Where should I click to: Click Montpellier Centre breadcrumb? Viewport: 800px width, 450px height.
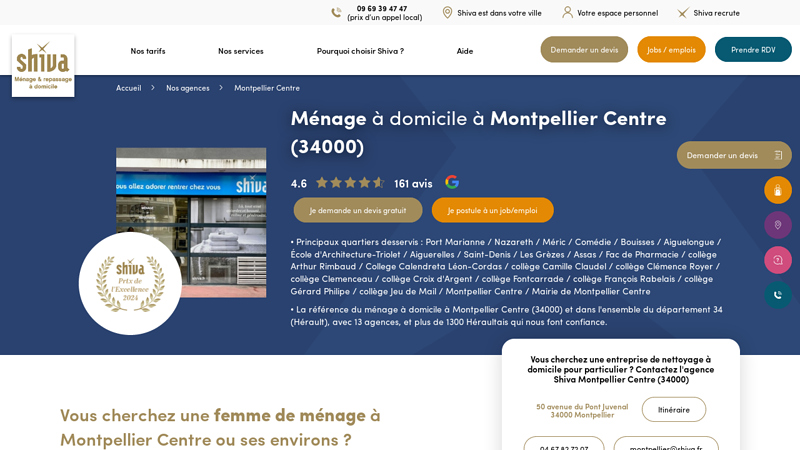coord(267,88)
